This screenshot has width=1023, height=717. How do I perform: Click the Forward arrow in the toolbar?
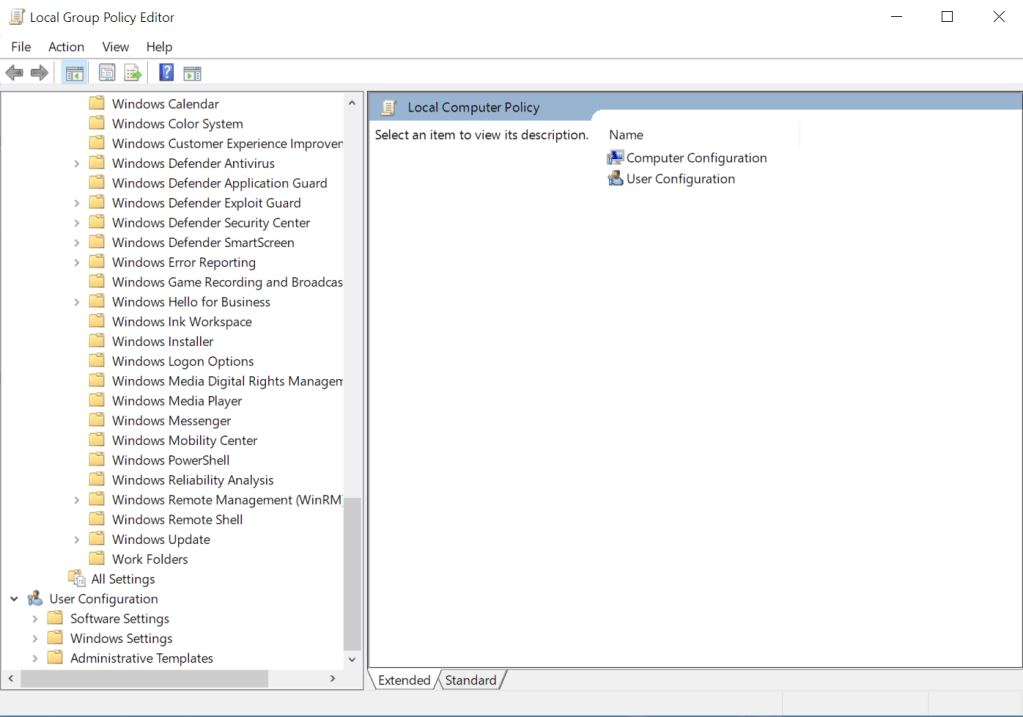click(x=39, y=73)
